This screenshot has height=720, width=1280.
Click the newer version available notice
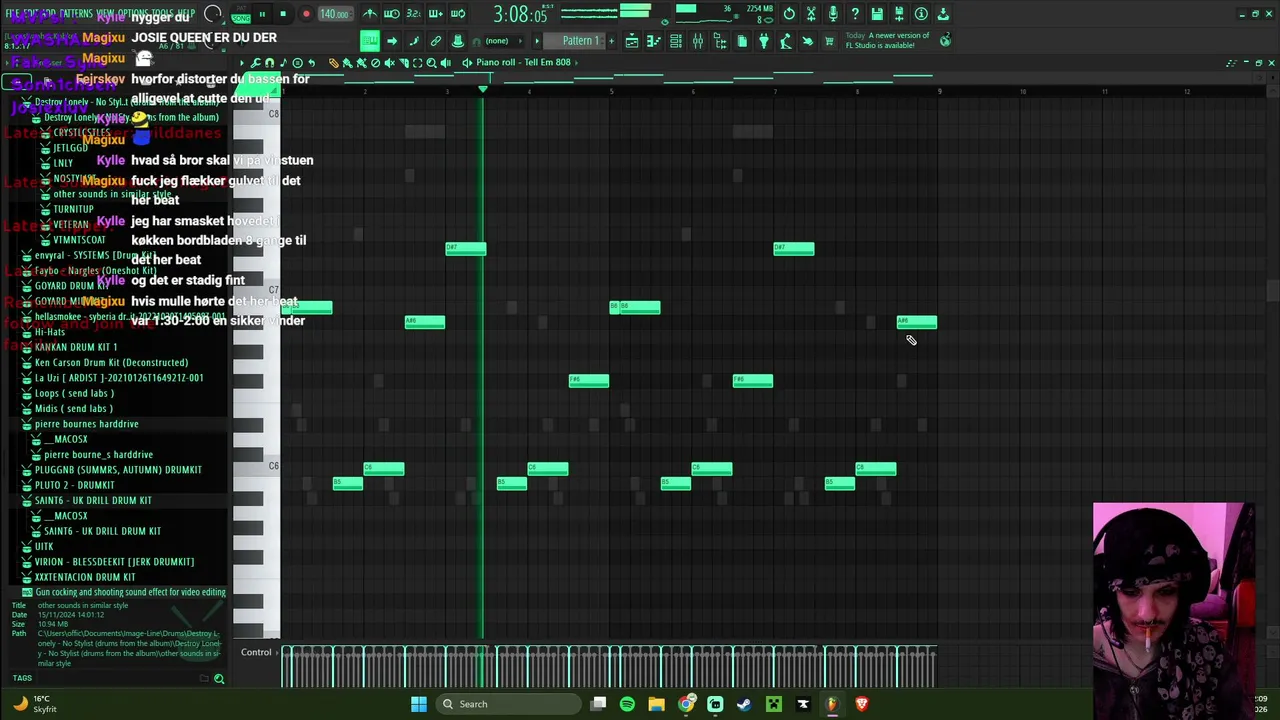point(887,41)
